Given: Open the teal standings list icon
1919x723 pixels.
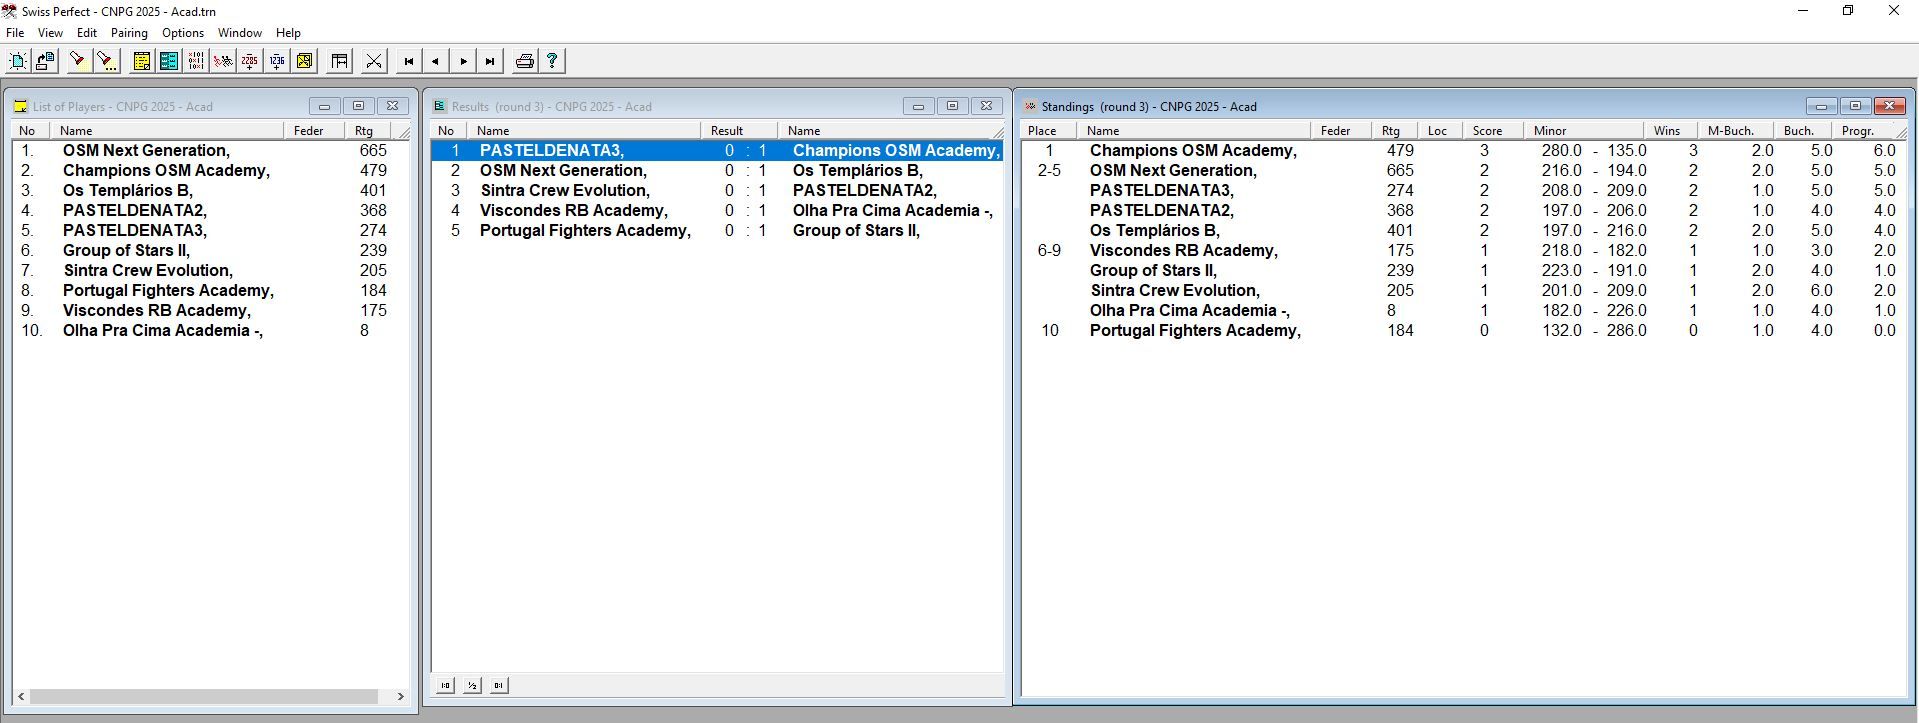Looking at the screenshot, I should [169, 61].
